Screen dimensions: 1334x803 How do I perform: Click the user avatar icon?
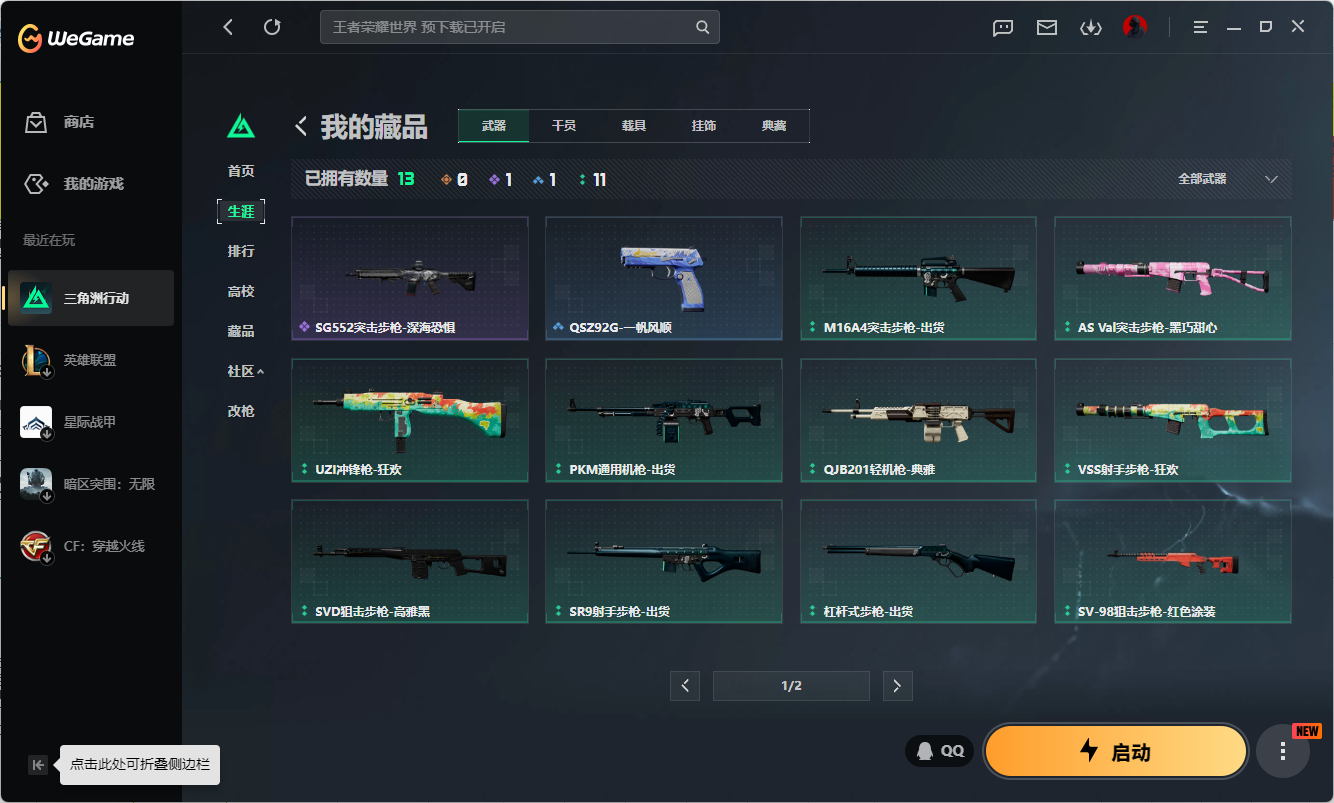[1134, 27]
